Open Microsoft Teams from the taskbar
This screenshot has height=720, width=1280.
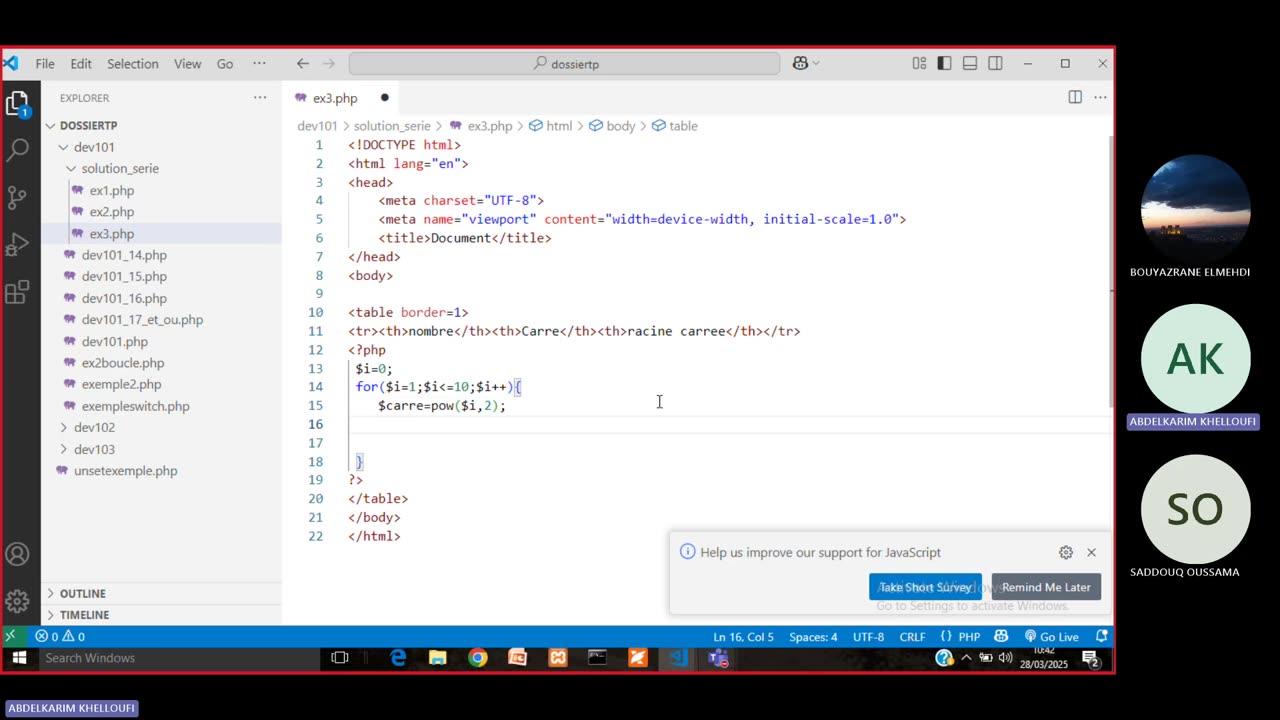(718, 658)
